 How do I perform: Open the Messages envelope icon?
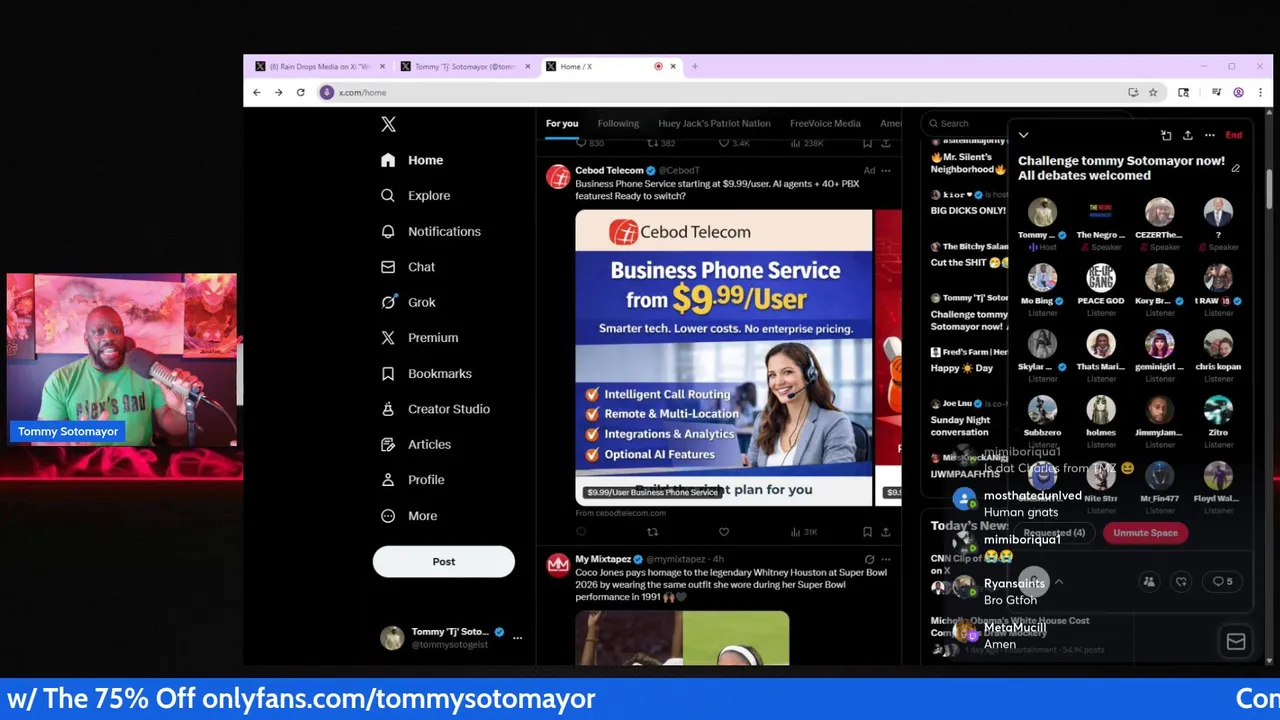coord(1236,642)
